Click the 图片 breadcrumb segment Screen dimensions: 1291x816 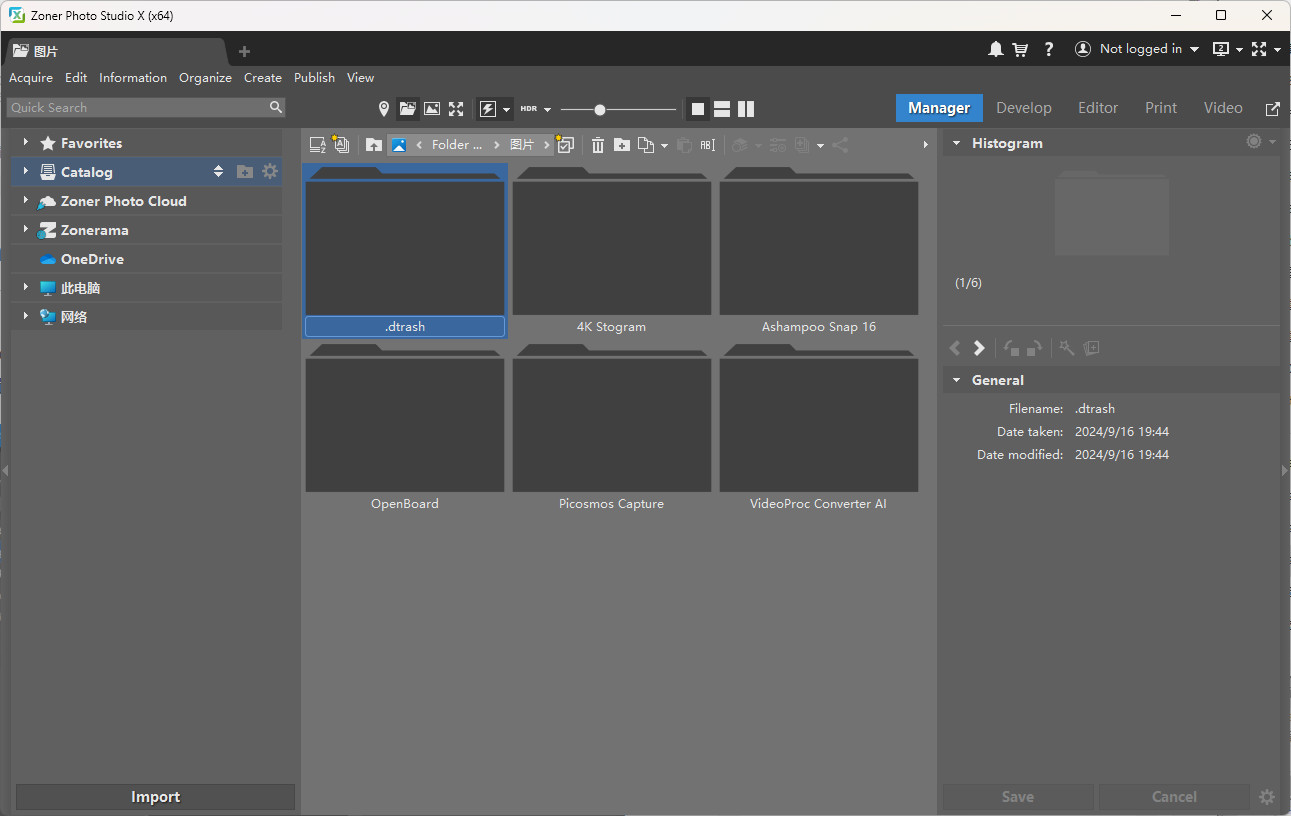pyautogui.click(x=522, y=145)
